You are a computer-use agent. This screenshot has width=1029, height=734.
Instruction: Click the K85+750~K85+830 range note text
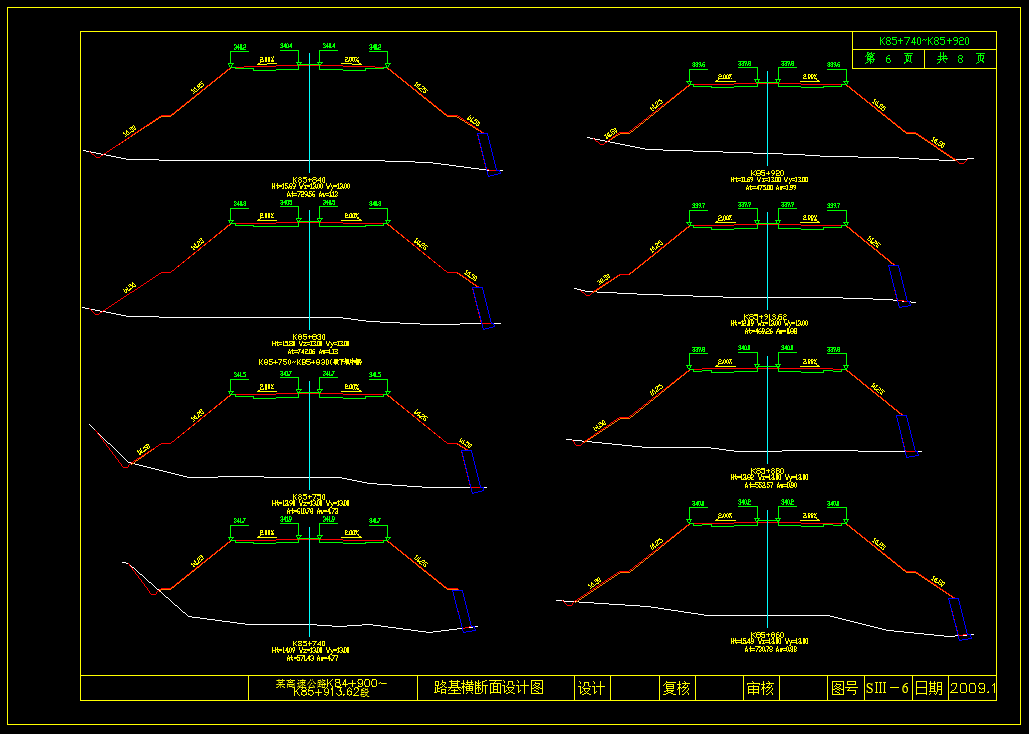coord(309,362)
